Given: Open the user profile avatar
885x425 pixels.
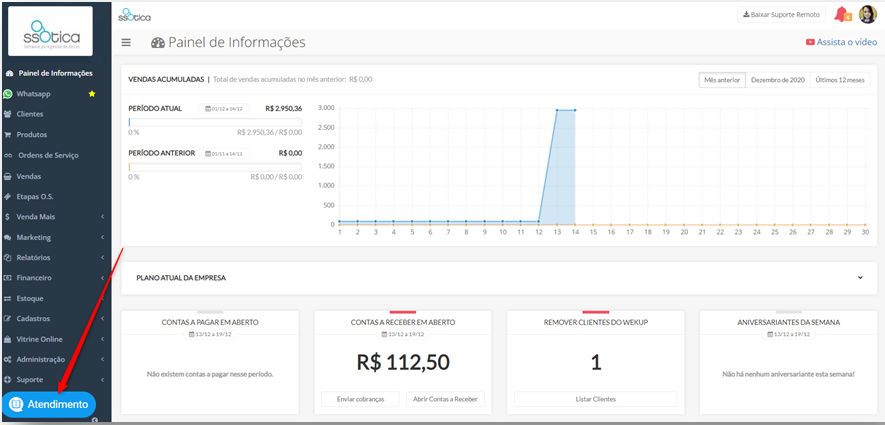Looking at the screenshot, I should click(x=868, y=14).
